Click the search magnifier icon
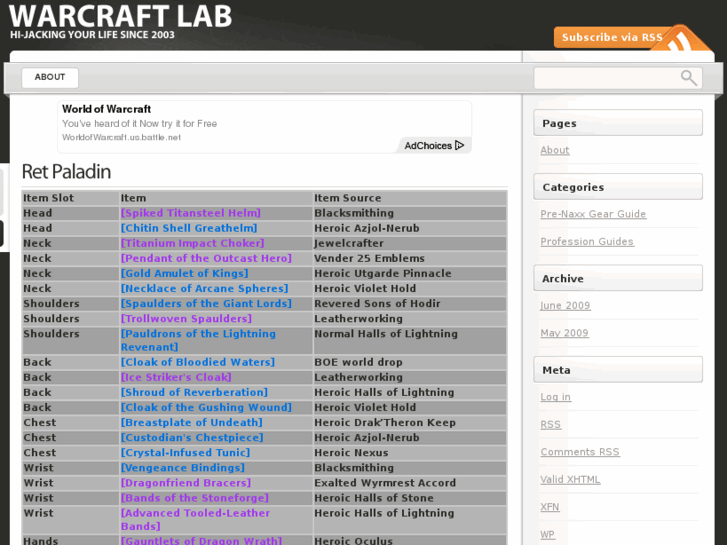The width and height of the screenshot is (727, 545). click(689, 77)
